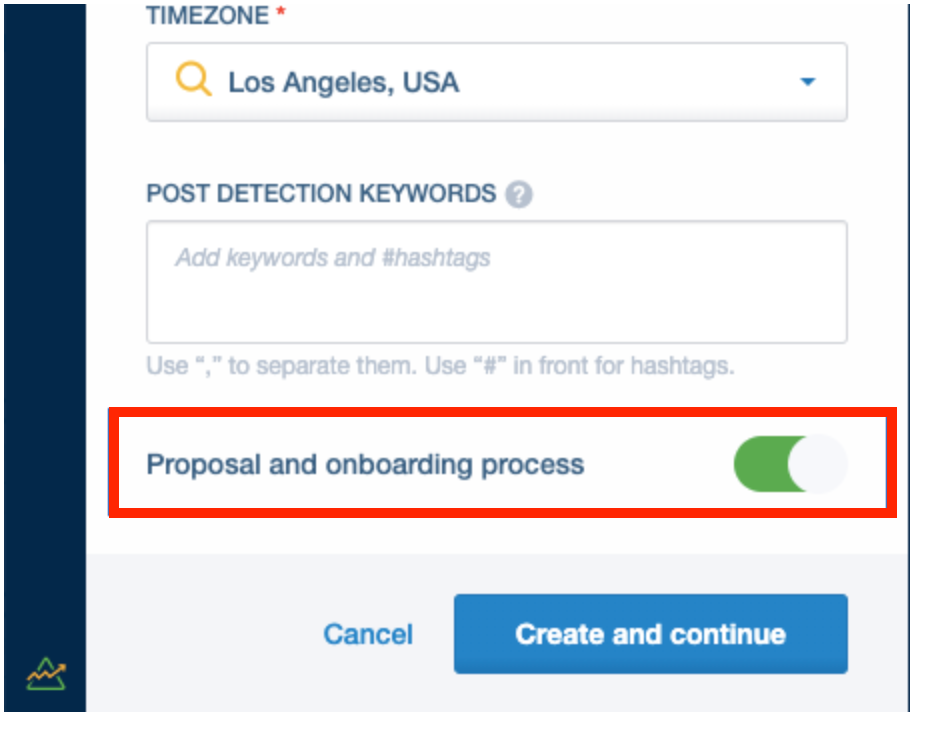Open the Post Detection Keywords help icon
The height and width of the screenshot is (730, 934).
point(519,194)
